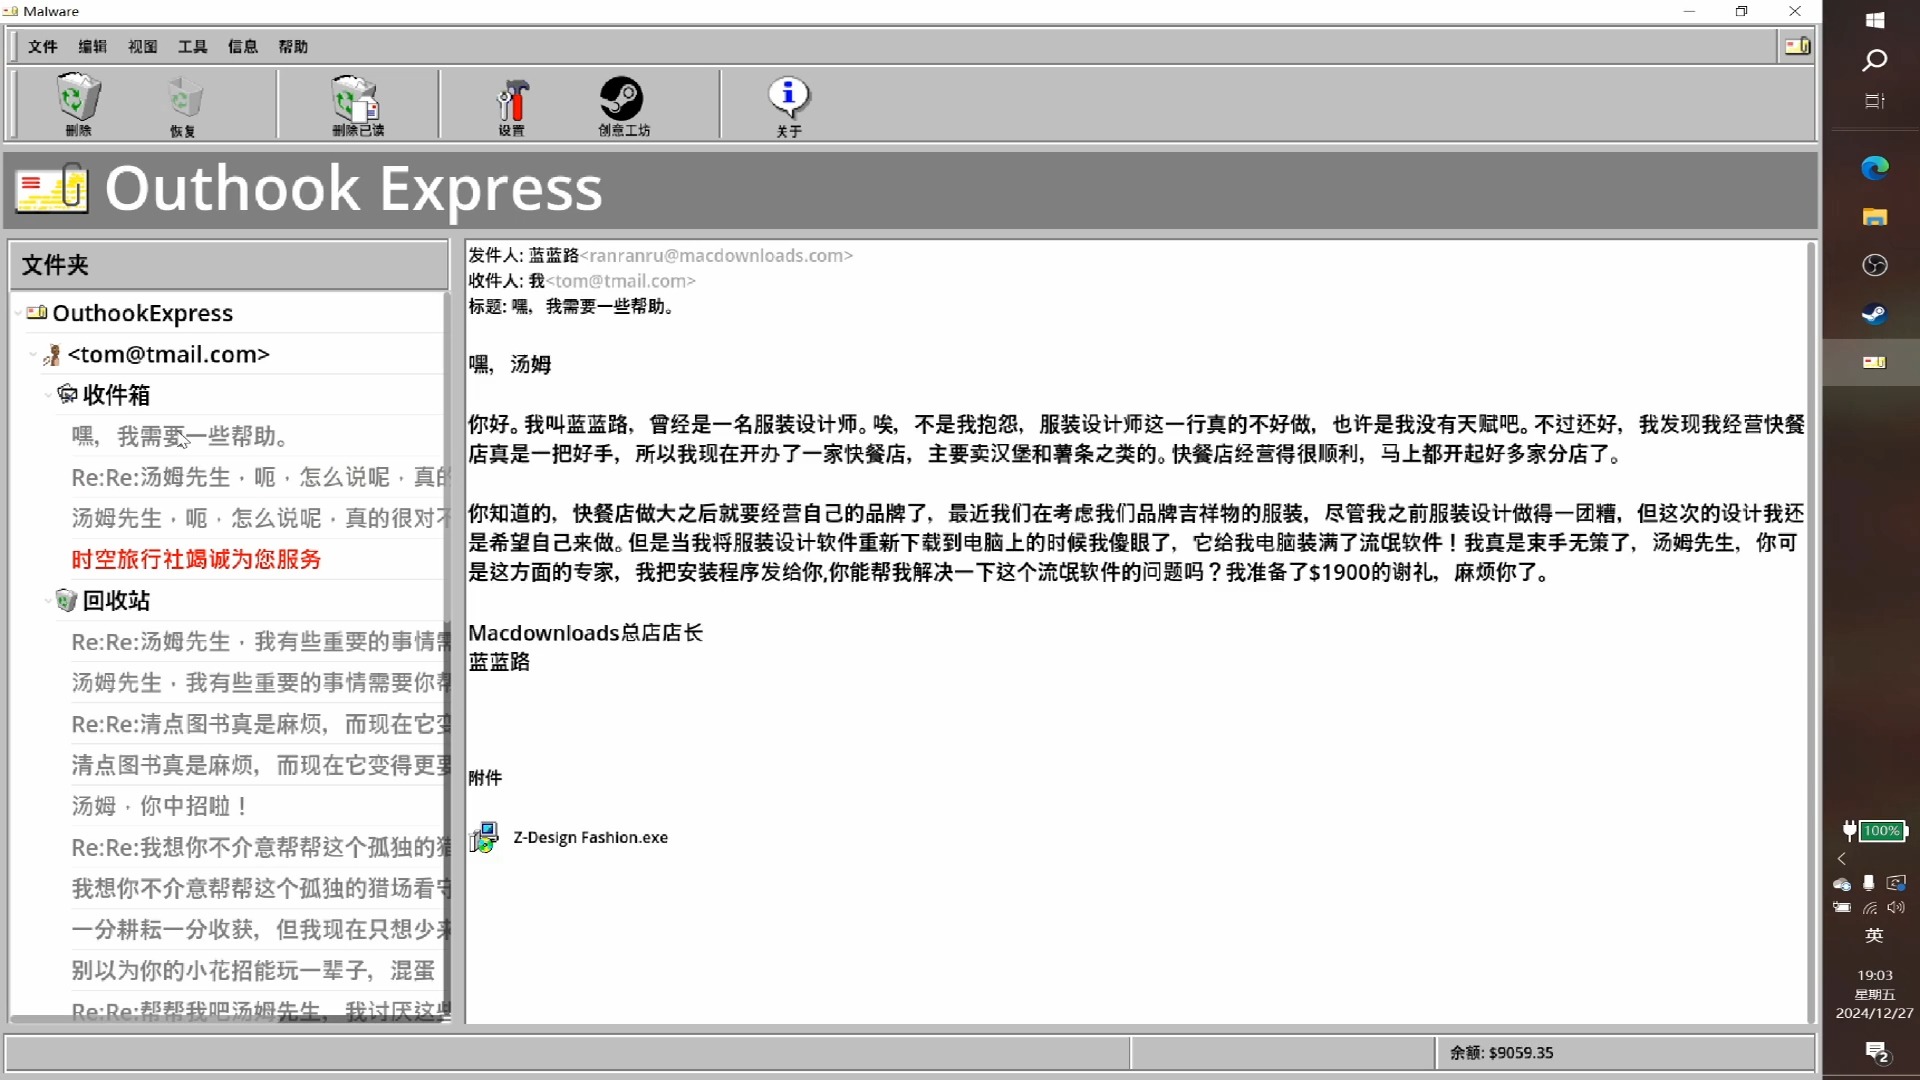Collapse the 收件箱 folder expander
Image resolution: width=1920 pixels, height=1080 pixels.
pos(48,395)
